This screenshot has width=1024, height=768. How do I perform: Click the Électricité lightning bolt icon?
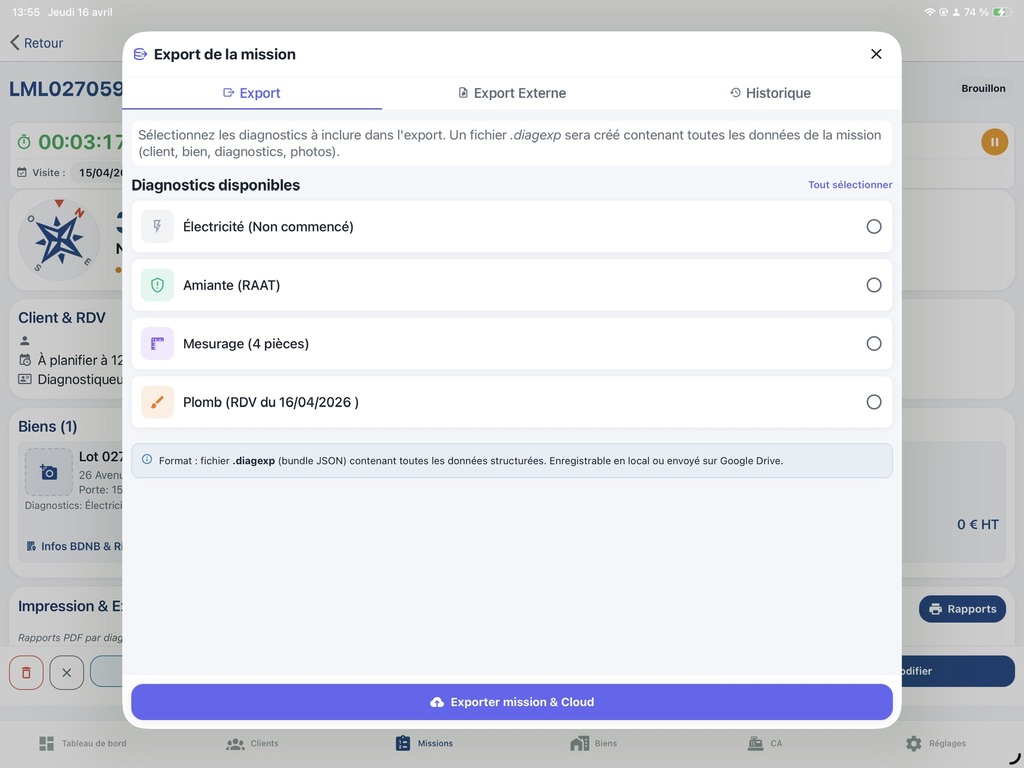157,227
